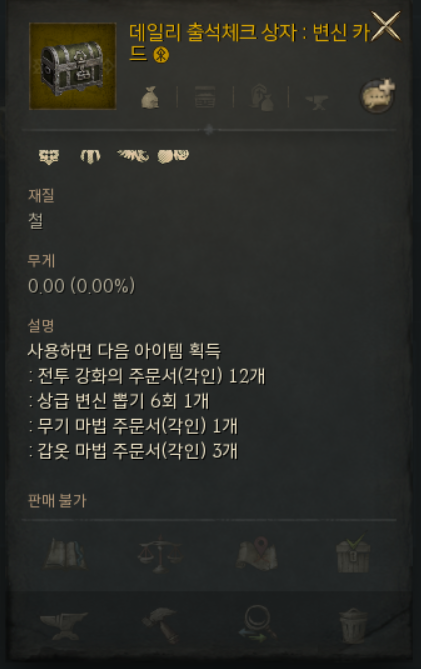Click the large anvil icon at bottom
Image resolution: width=421 pixels, height=669 pixels.
(64, 625)
